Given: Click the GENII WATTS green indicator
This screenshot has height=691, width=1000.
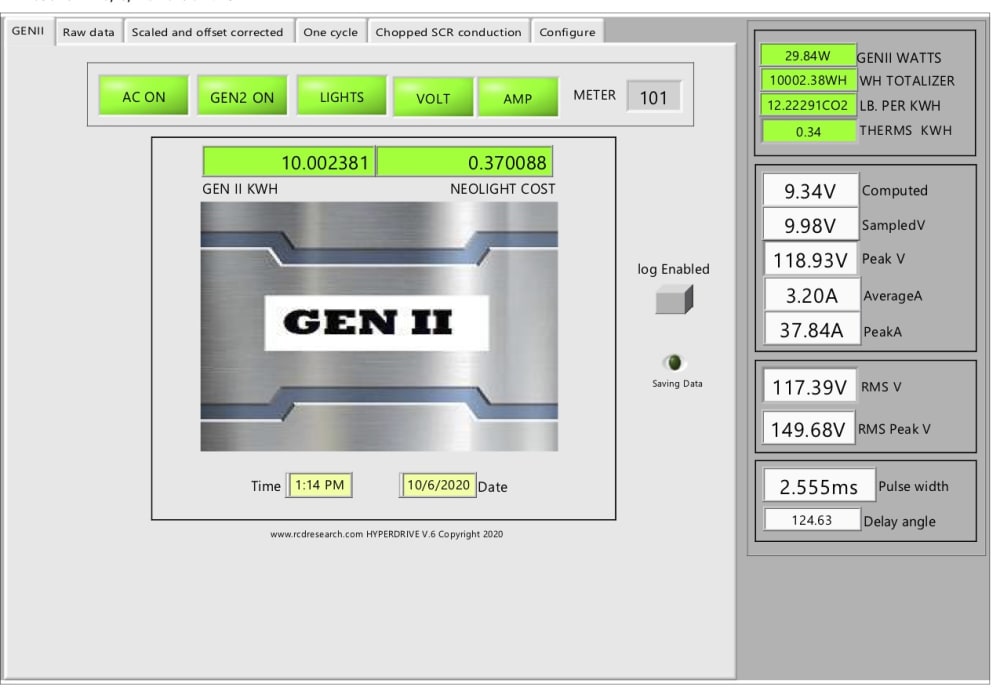Looking at the screenshot, I should click(807, 56).
